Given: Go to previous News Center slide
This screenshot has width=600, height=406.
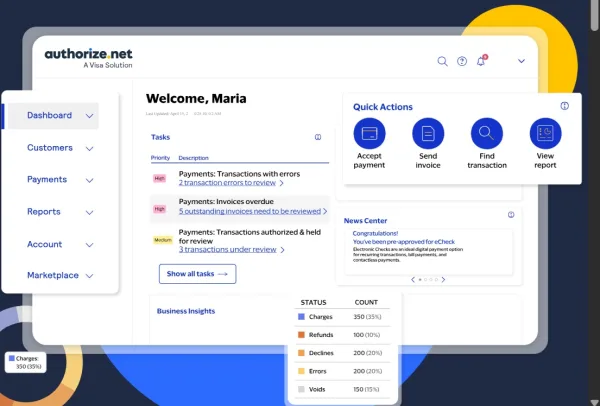Looking at the screenshot, I should click(x=412, y=280).
